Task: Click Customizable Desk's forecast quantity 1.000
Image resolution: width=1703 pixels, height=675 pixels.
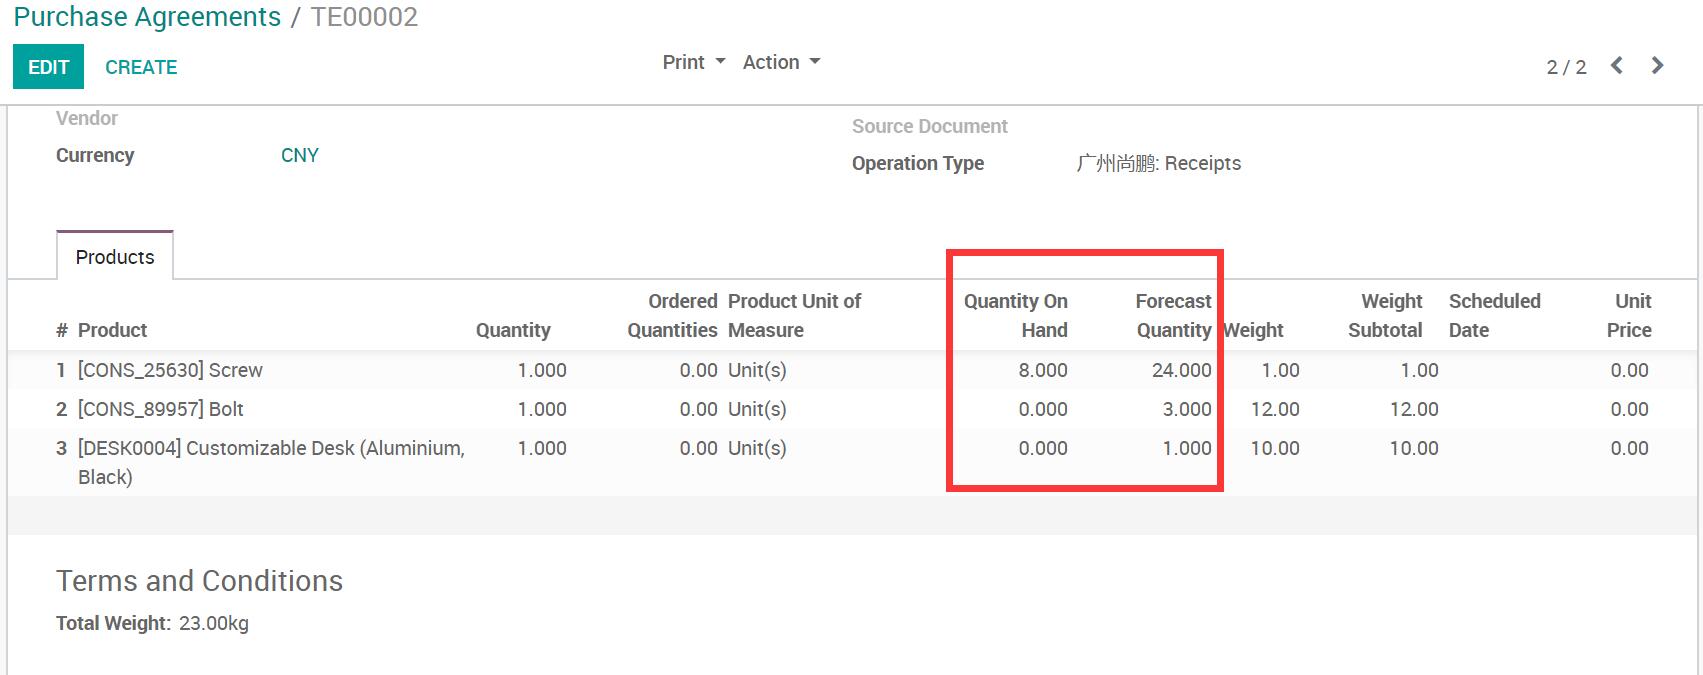Action: [x=1187, y=448]
